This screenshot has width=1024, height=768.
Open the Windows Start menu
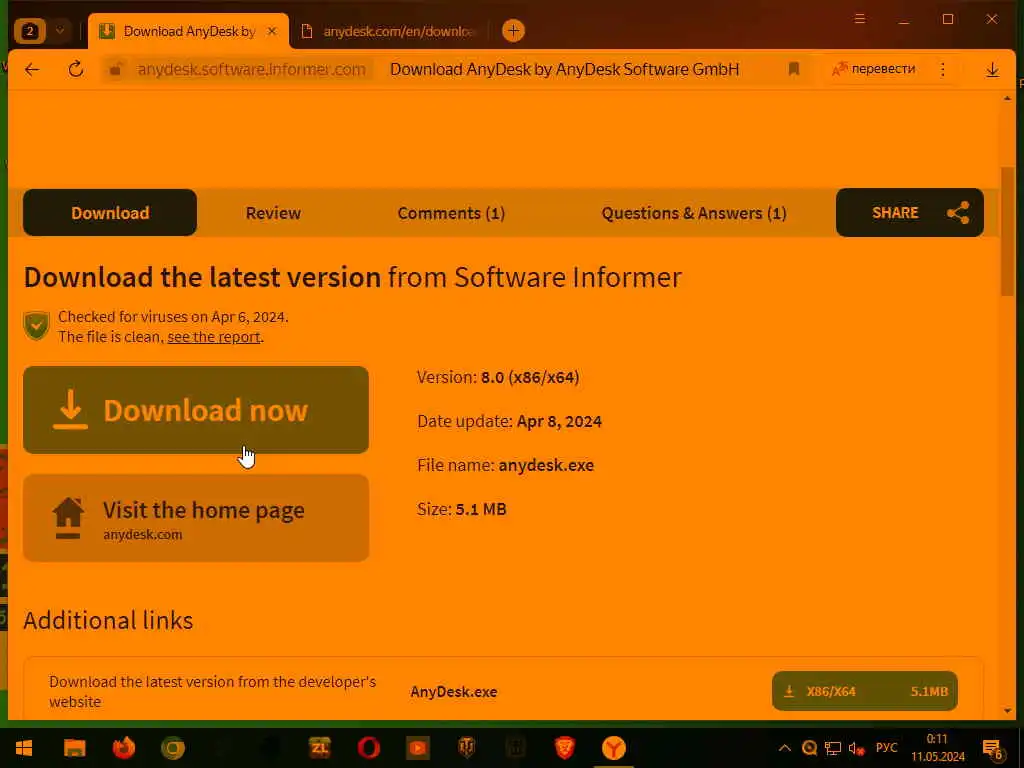coord(24,748)
